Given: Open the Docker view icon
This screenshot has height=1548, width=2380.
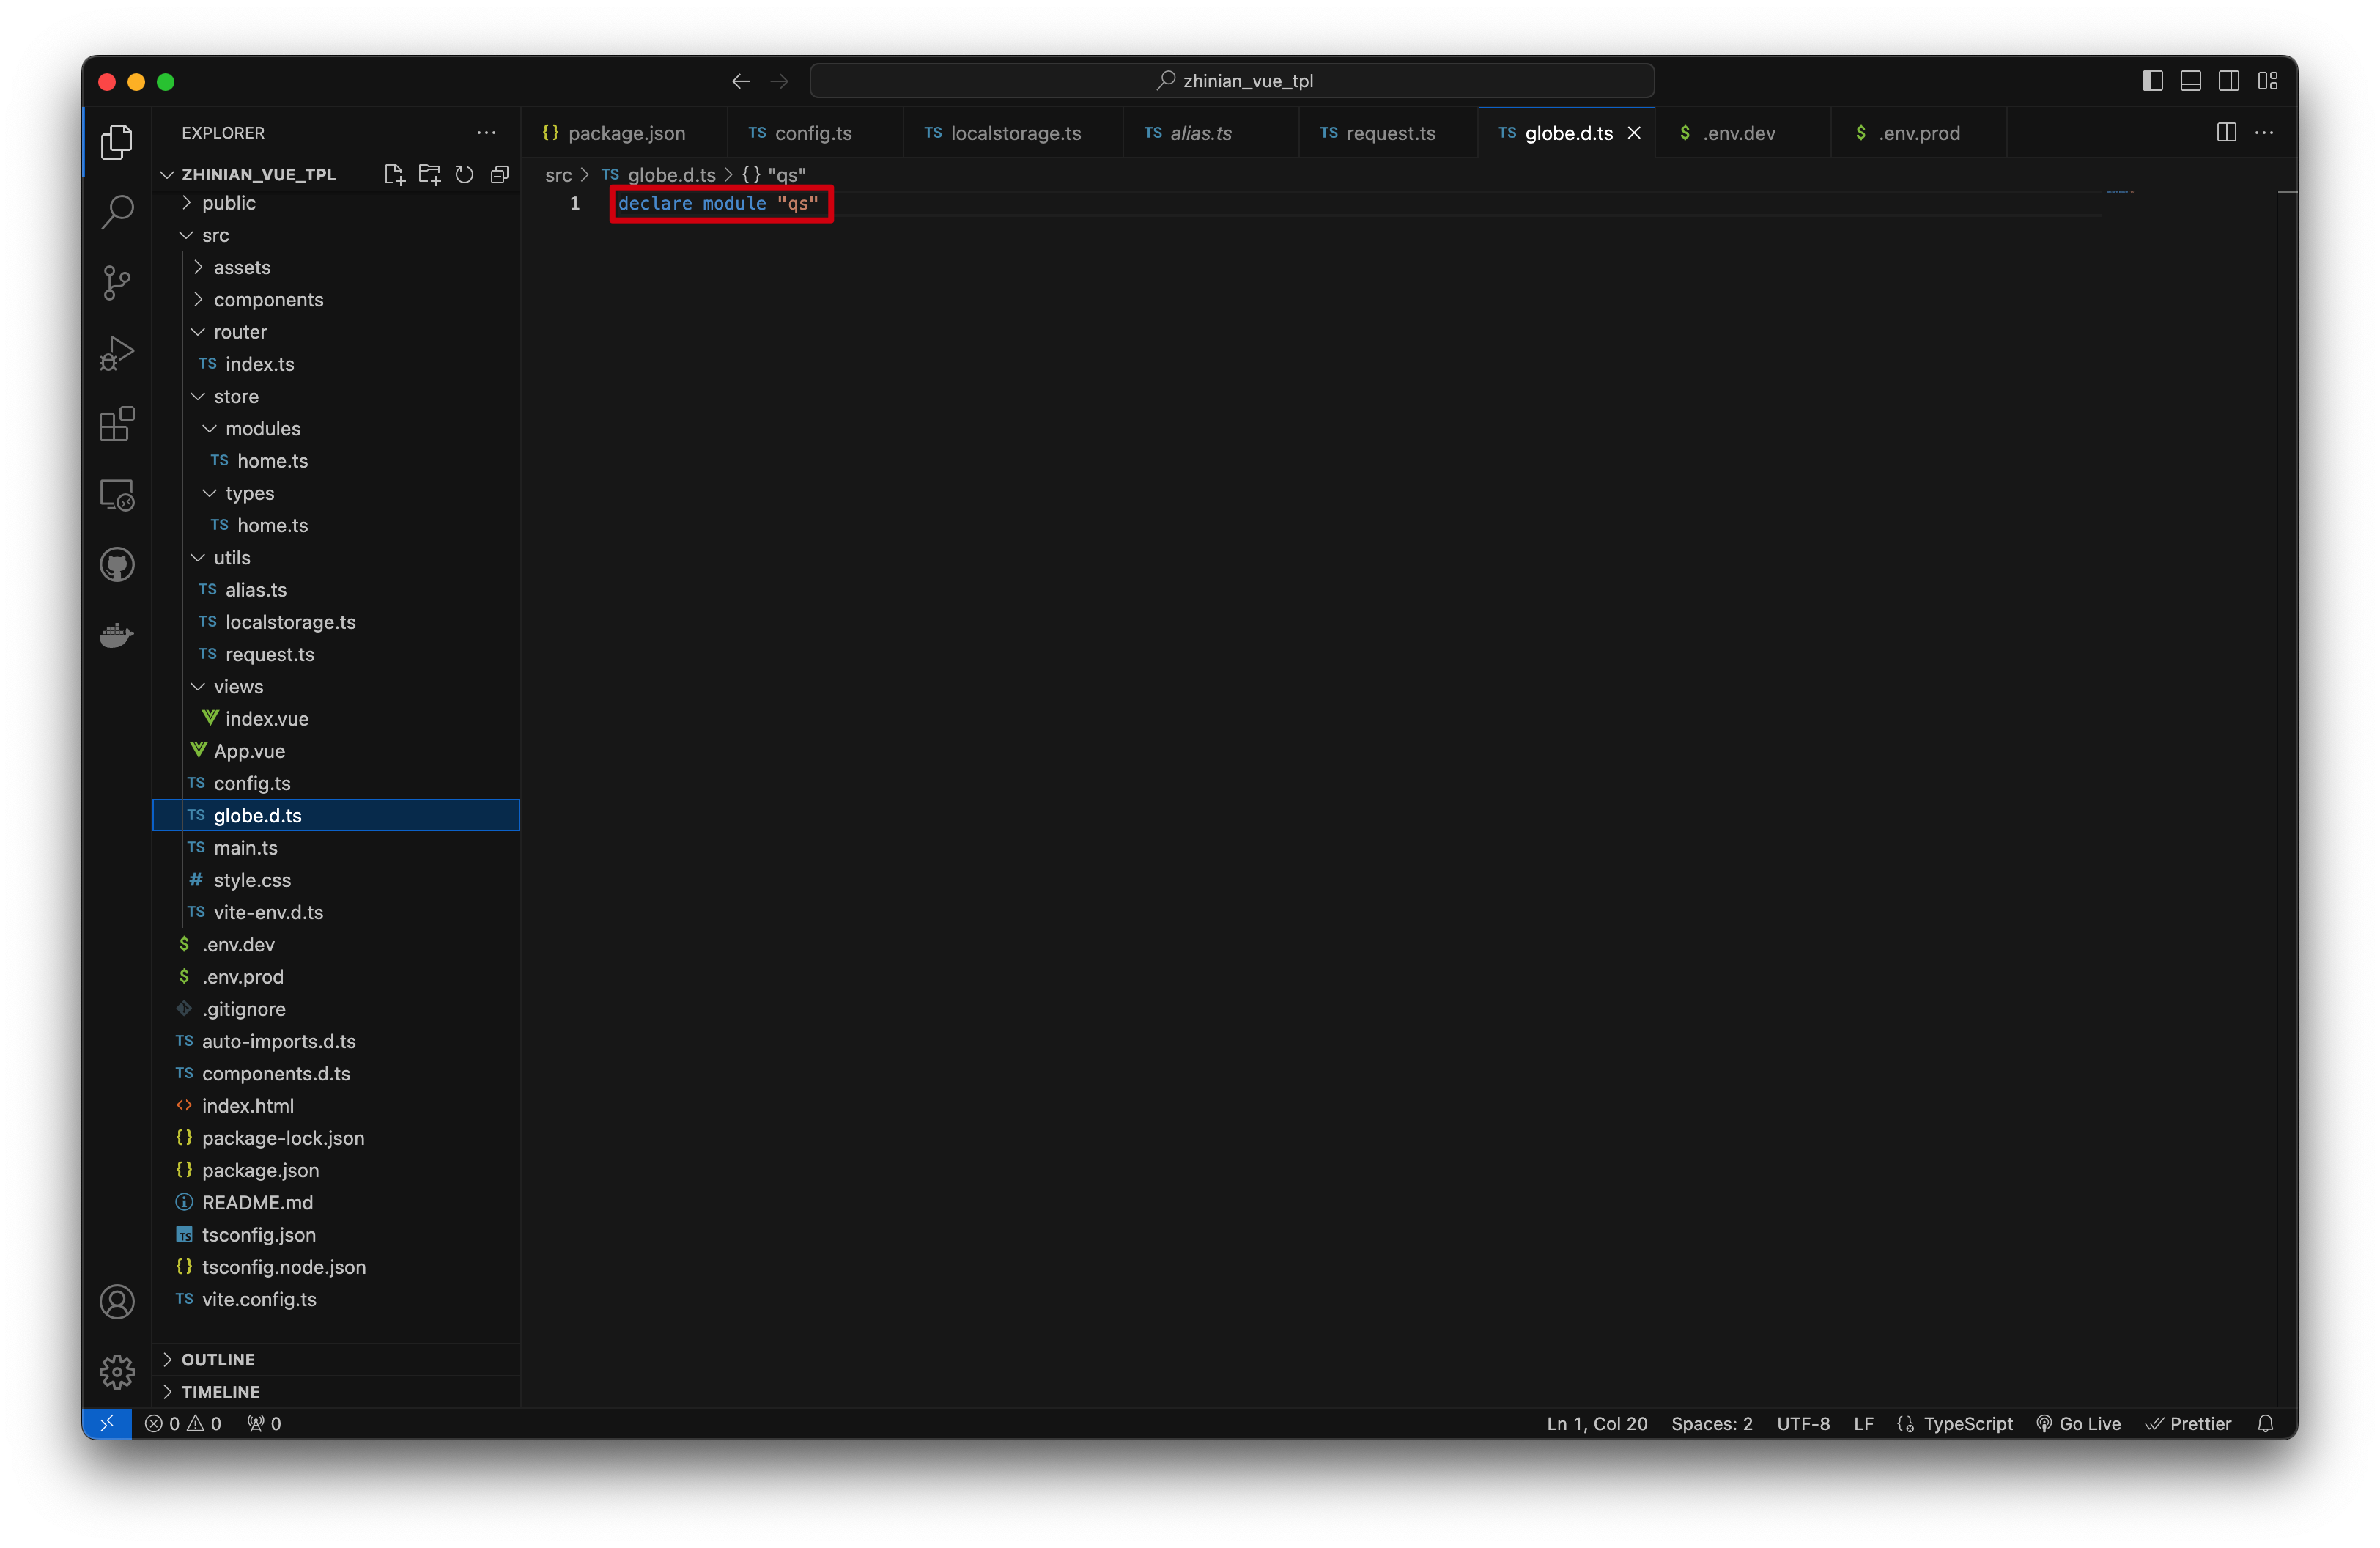Looking at the screenshot, I should [x=117, y=635].
